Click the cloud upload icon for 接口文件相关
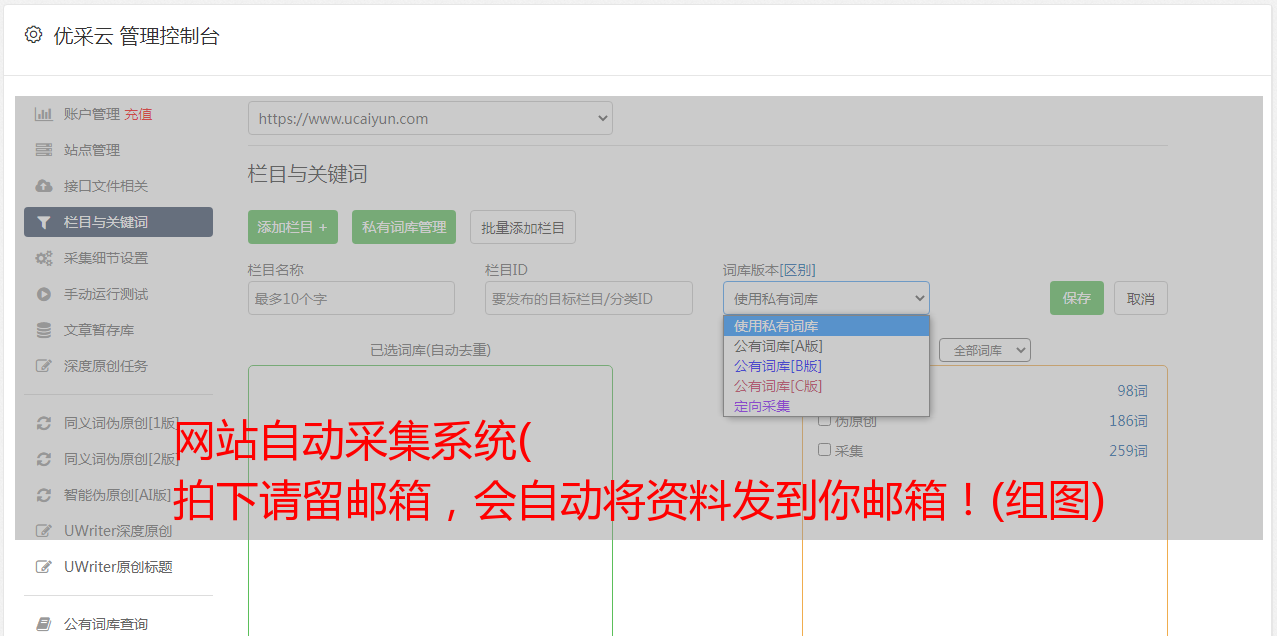 (x=44, y=186)
